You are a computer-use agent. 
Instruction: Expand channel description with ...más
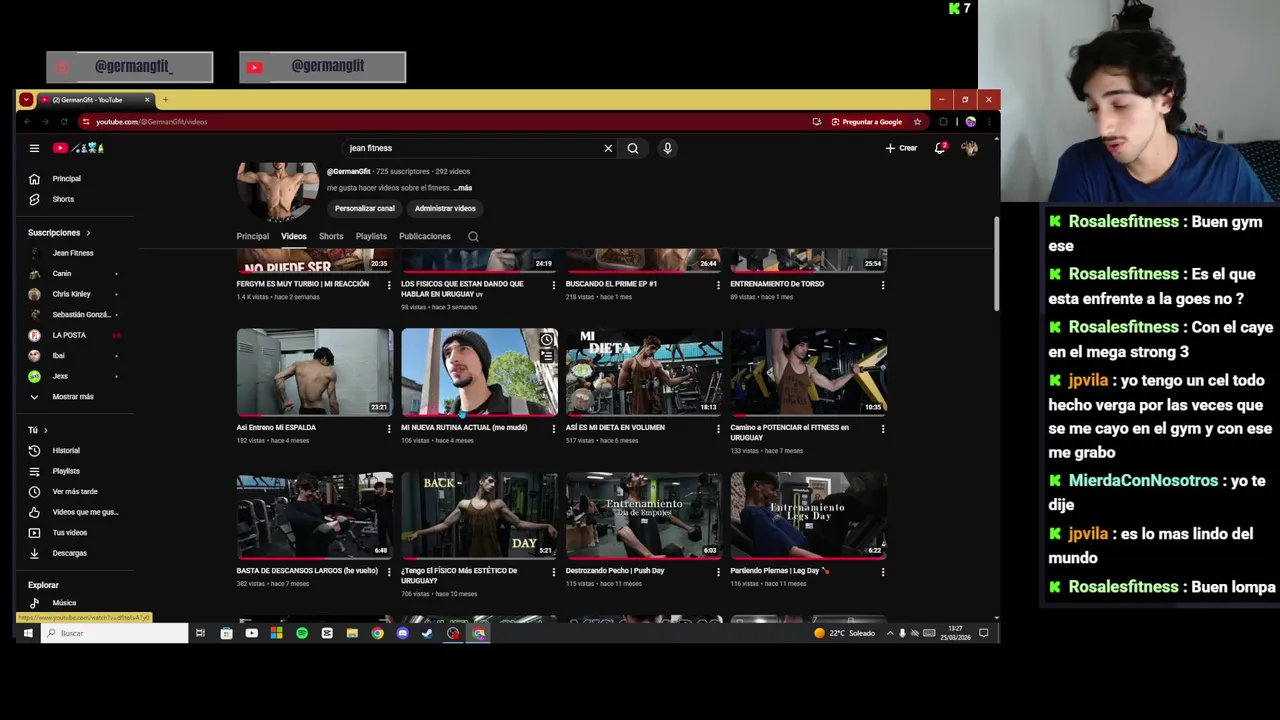click(463, 188)
